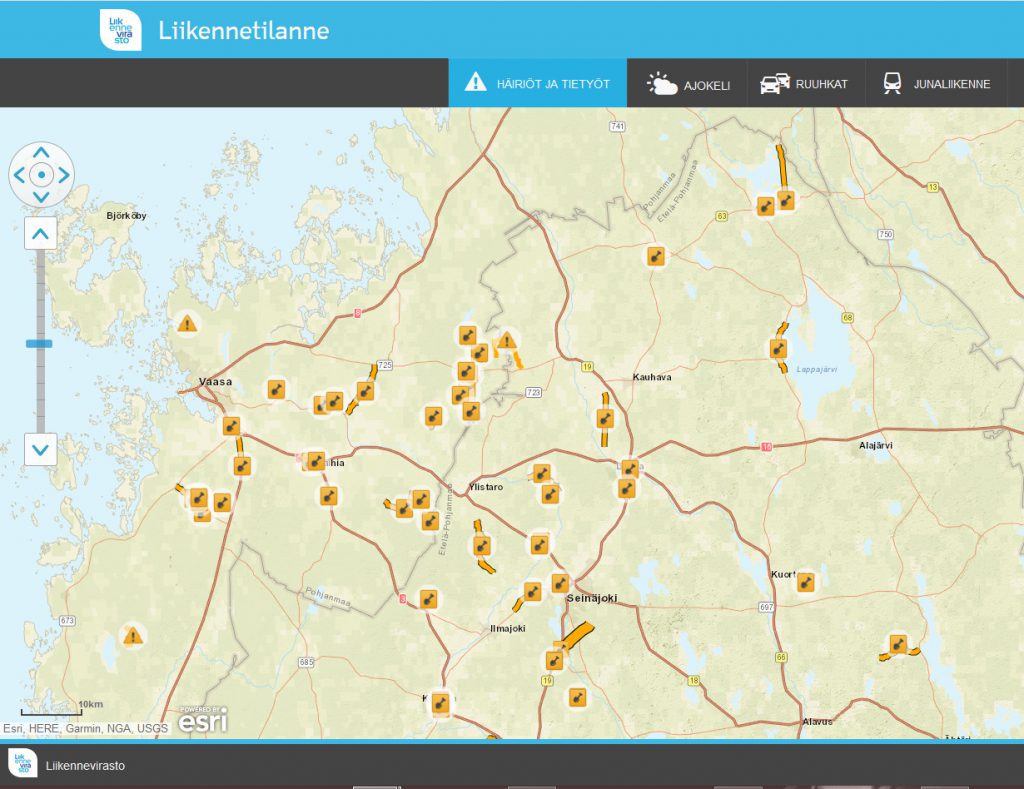The width and height of the screenshot is (1024, 789).
Task: Pan the map left with the arrow
Action: click(19, 176)
